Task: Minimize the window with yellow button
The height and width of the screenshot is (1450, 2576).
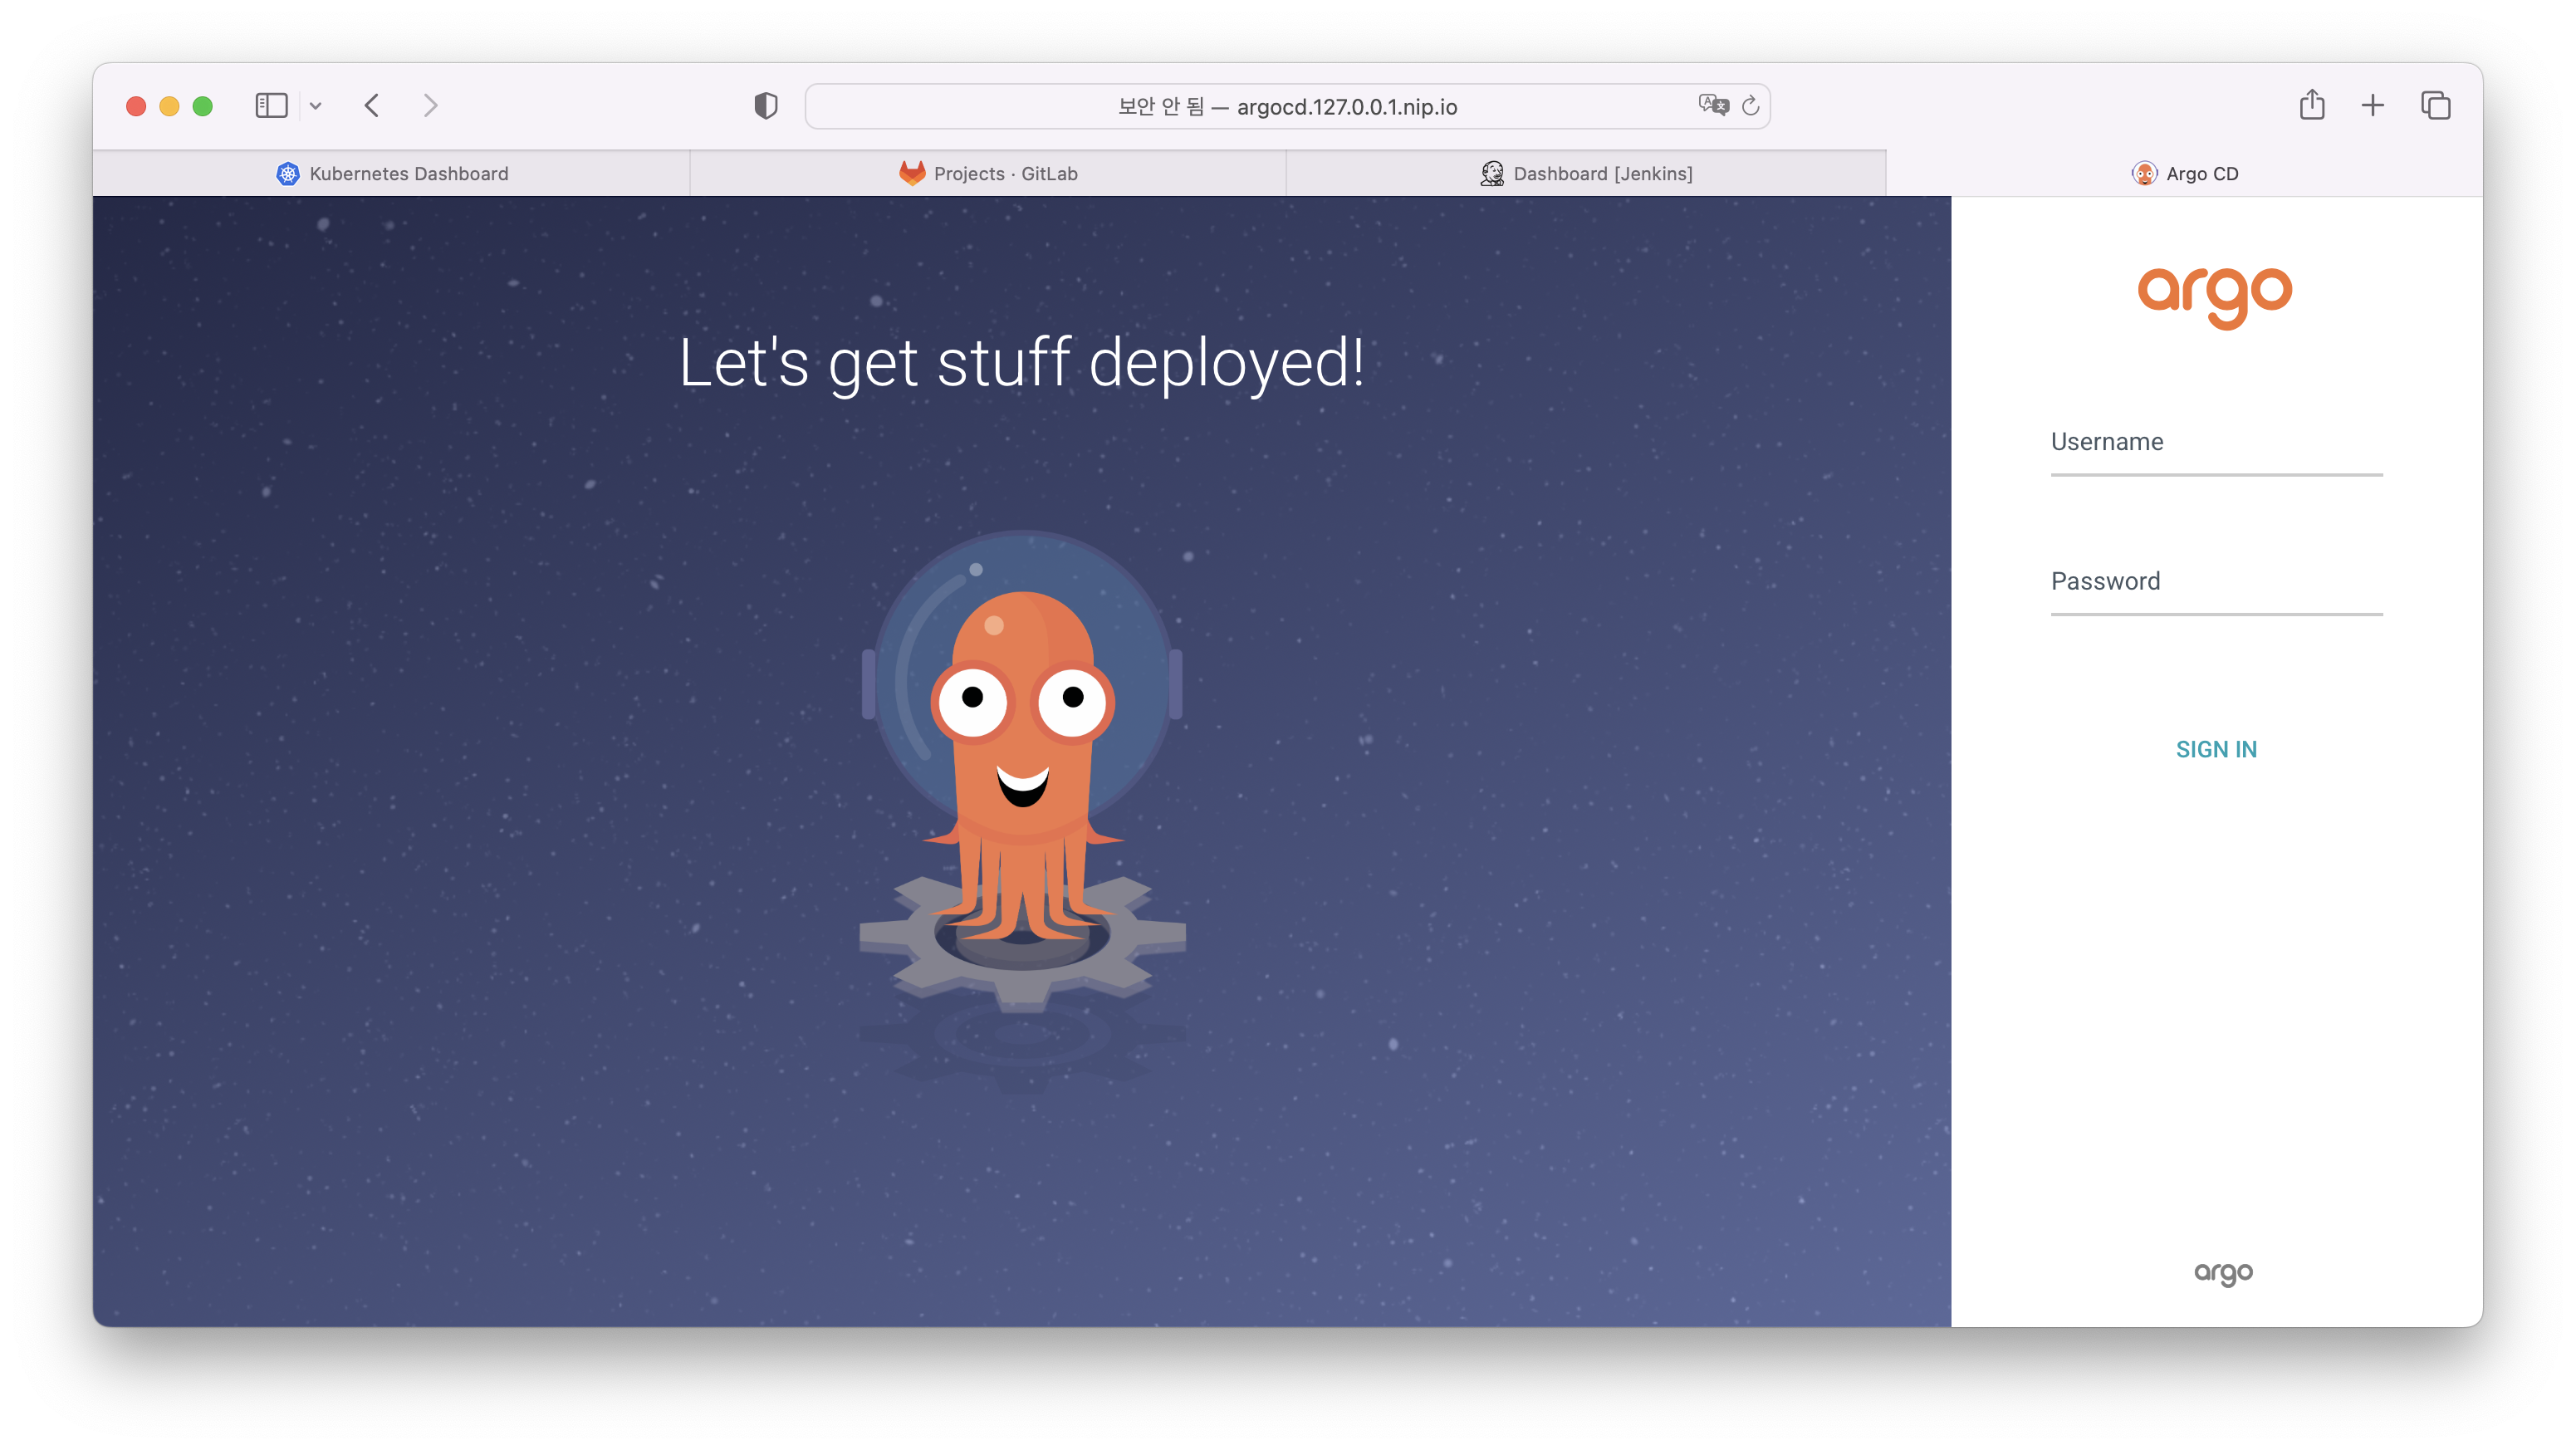Action: 170,106
